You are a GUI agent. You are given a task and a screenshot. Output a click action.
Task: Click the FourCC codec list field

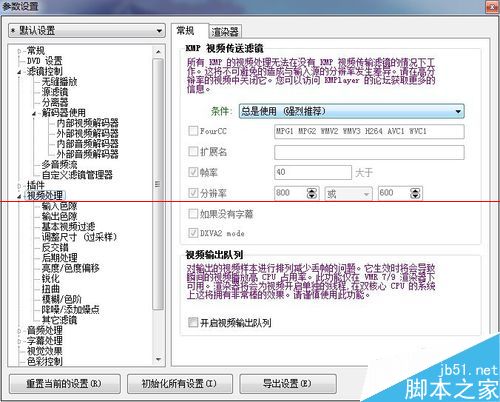(369, 131)
